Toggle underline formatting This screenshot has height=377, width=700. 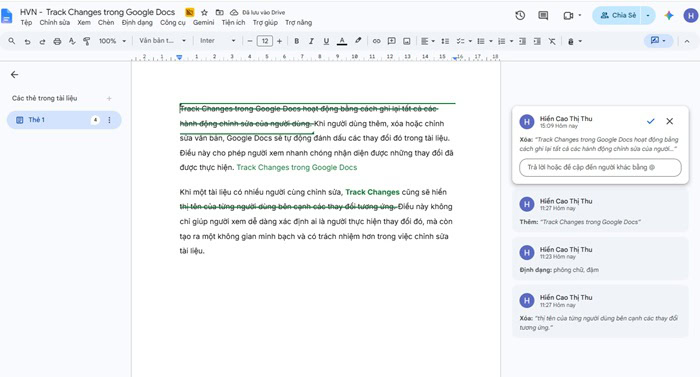pyautogui.click(x=326, y=41)
